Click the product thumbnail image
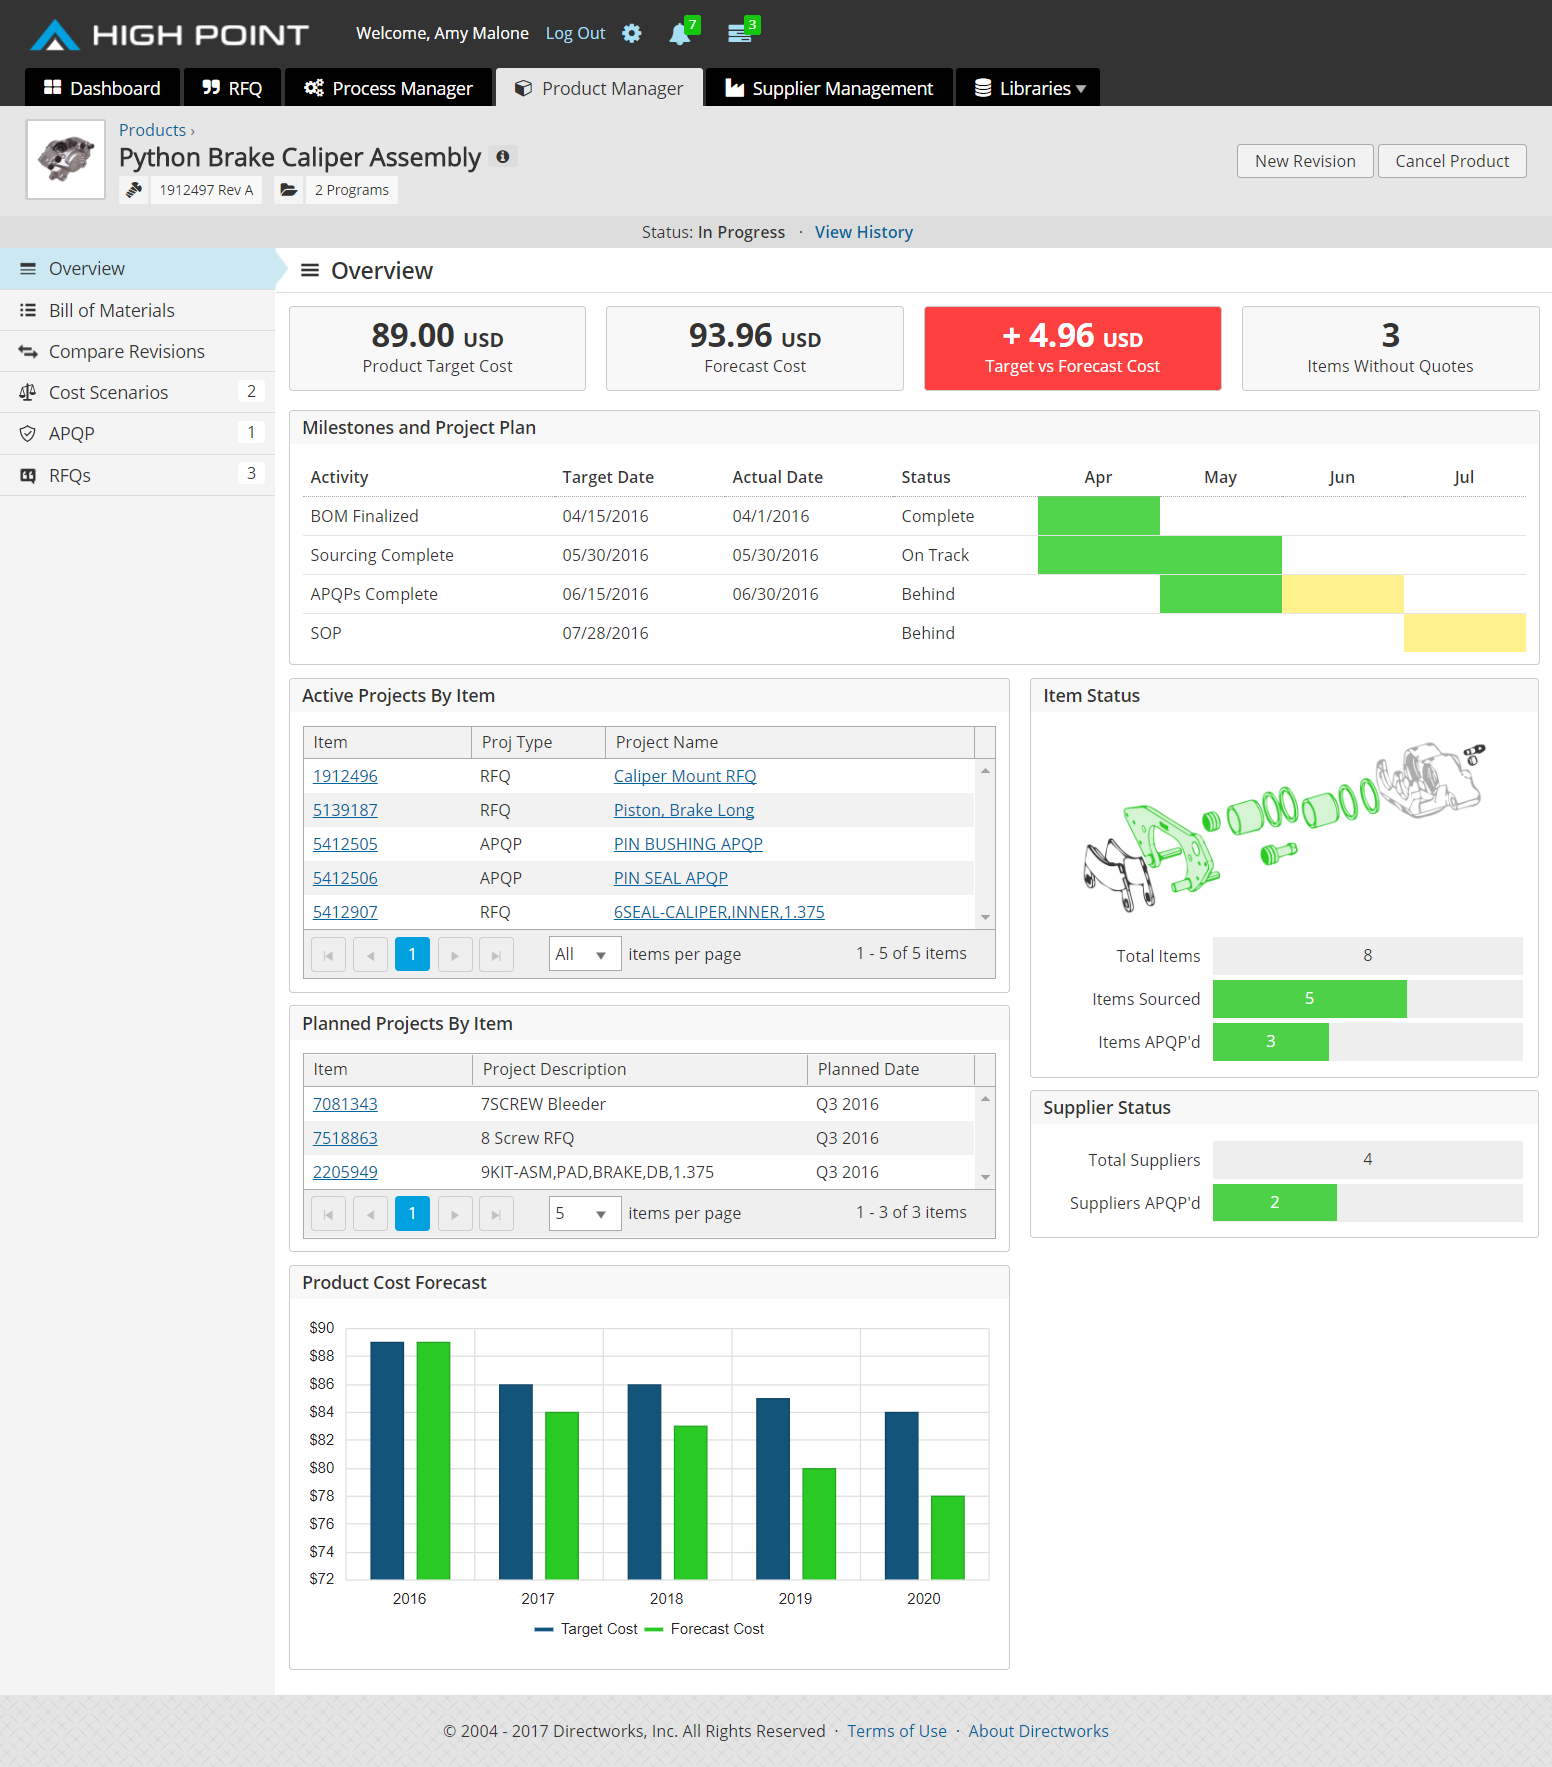 click(x=66, y=160)
